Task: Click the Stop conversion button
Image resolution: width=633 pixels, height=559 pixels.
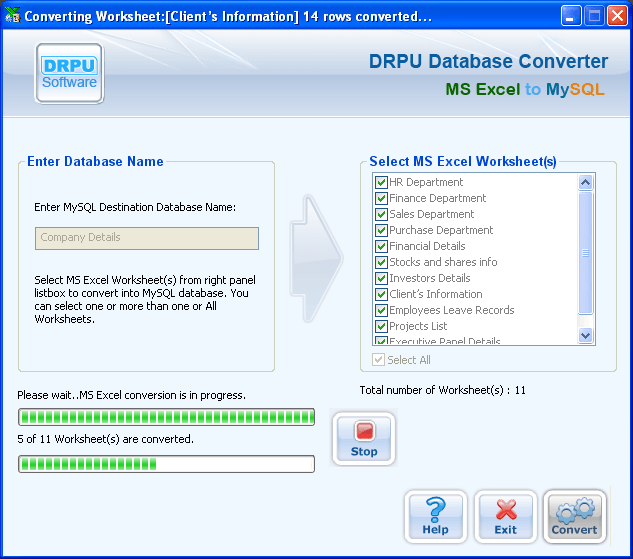Action: 364,439
